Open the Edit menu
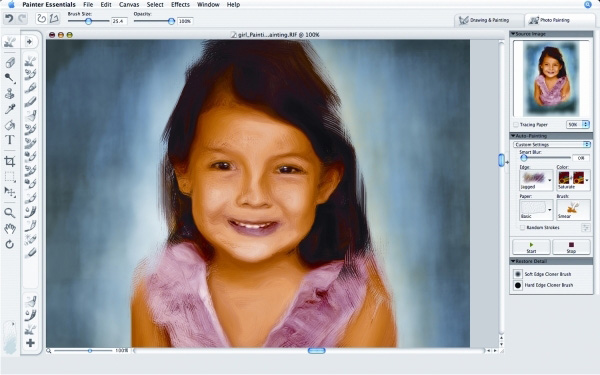 [x=106, y=5]
